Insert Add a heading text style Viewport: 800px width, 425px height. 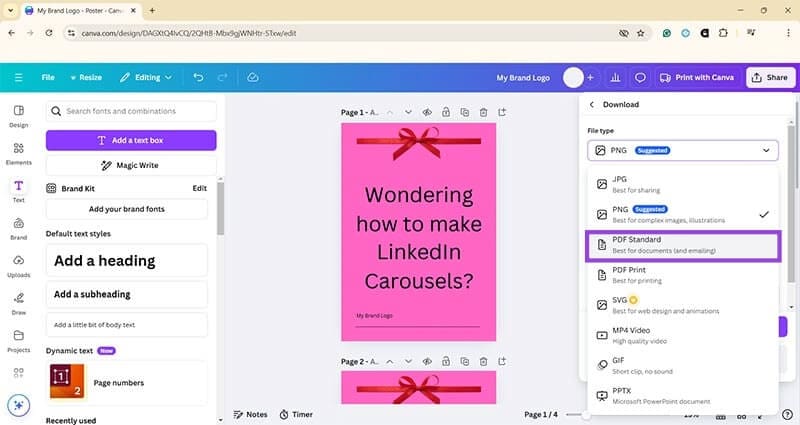tap(127, 261)
